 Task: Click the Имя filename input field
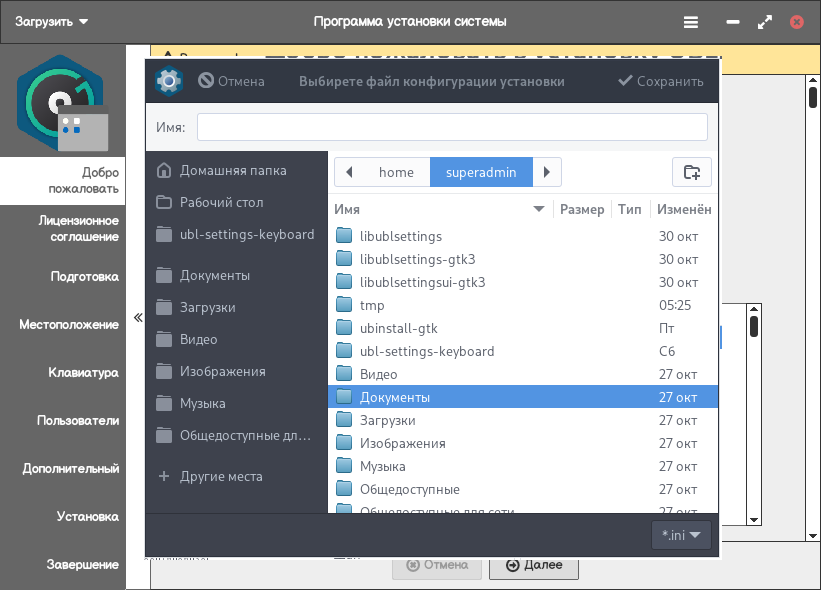452,127
